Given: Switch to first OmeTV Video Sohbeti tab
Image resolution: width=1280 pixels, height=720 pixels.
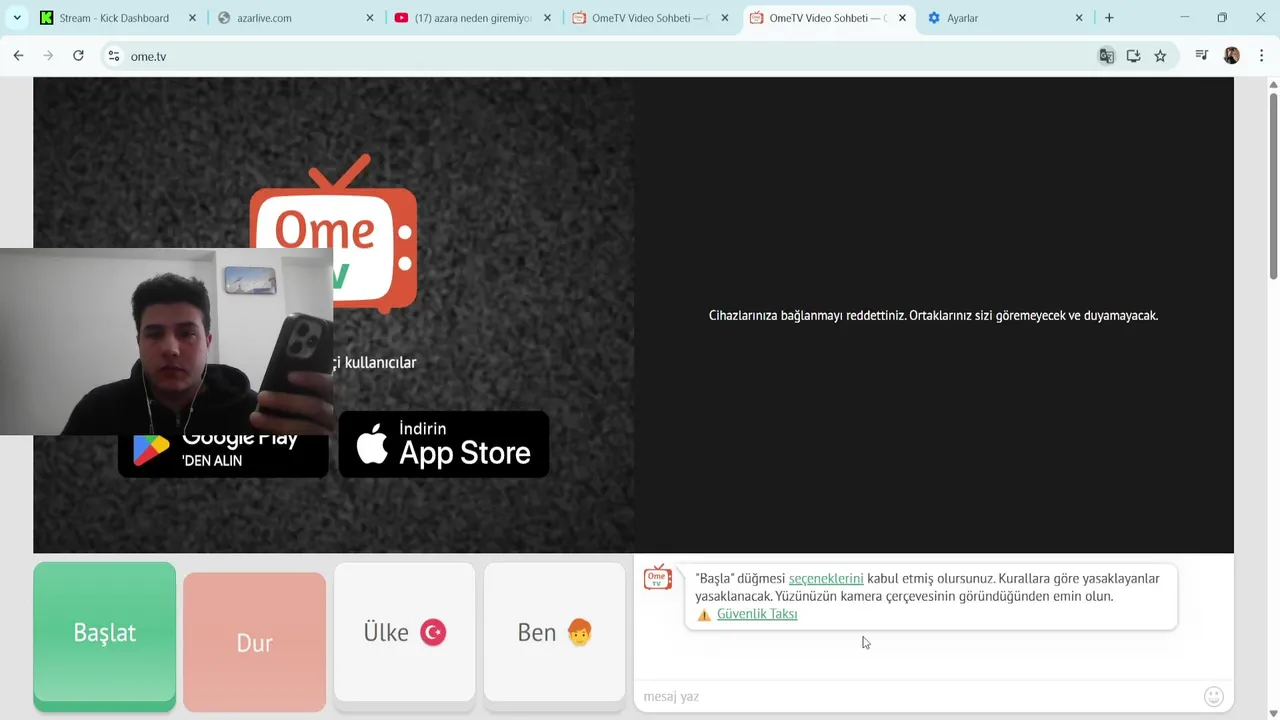Looking at the screenshot, I should point(650,18).
